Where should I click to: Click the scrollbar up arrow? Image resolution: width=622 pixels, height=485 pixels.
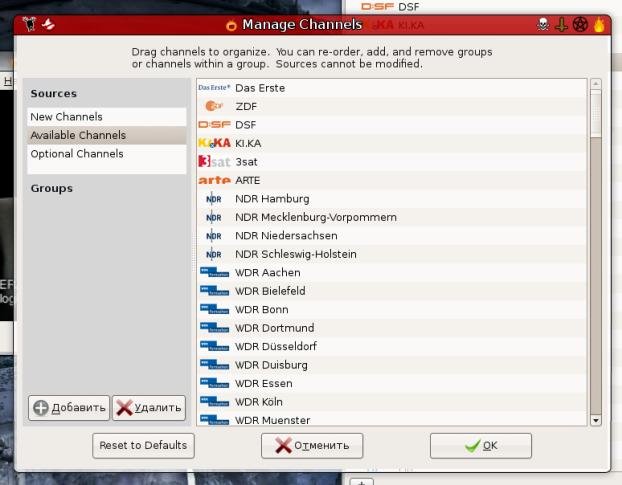coord(595,84)
